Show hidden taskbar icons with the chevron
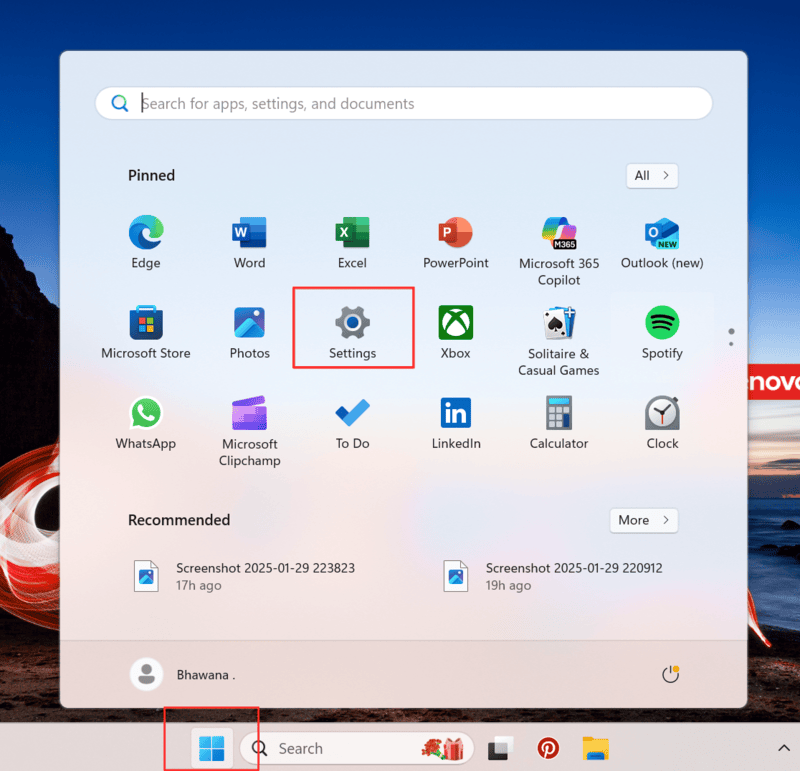Screen dimensions: 800x771 pos(783,747)
